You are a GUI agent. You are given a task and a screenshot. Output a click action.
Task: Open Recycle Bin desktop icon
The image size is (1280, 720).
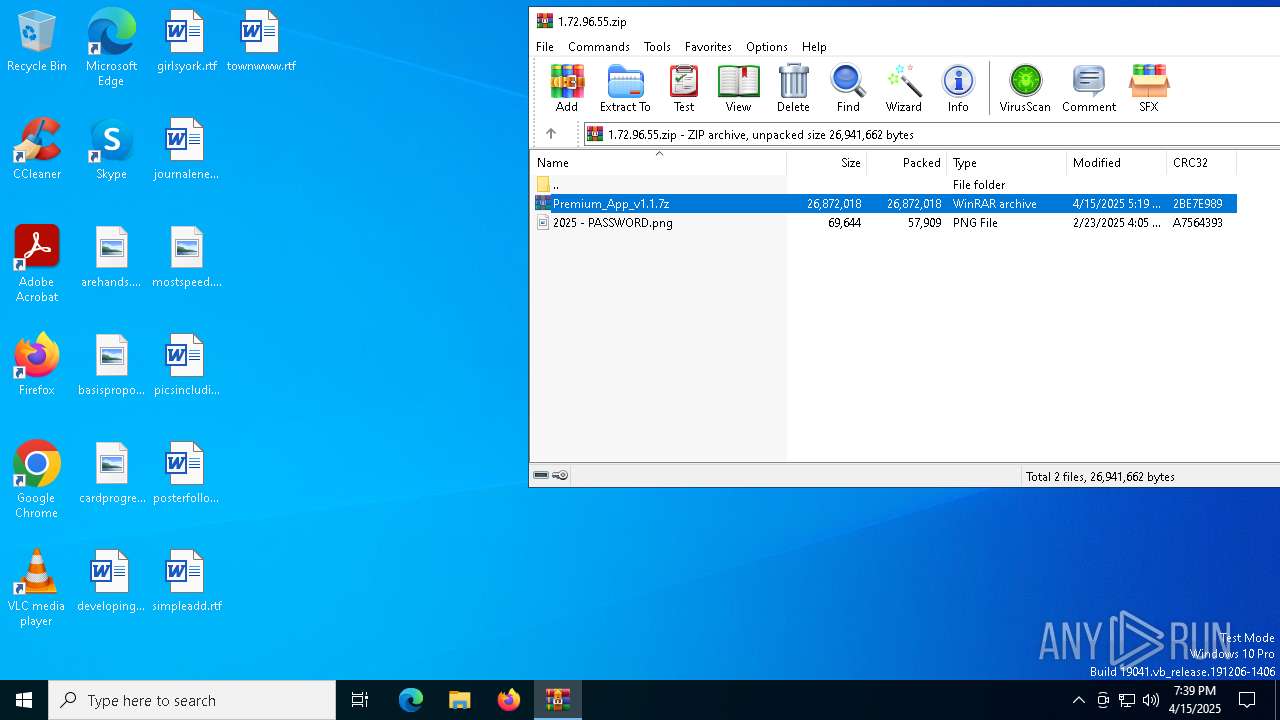pyautogui.click(x=37, y=41)
